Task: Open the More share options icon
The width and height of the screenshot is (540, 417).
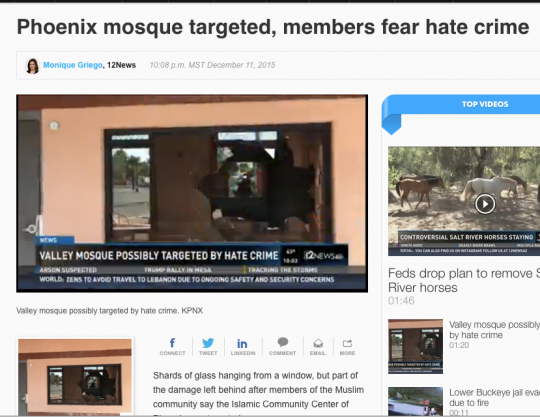Action: coord(347,346)
